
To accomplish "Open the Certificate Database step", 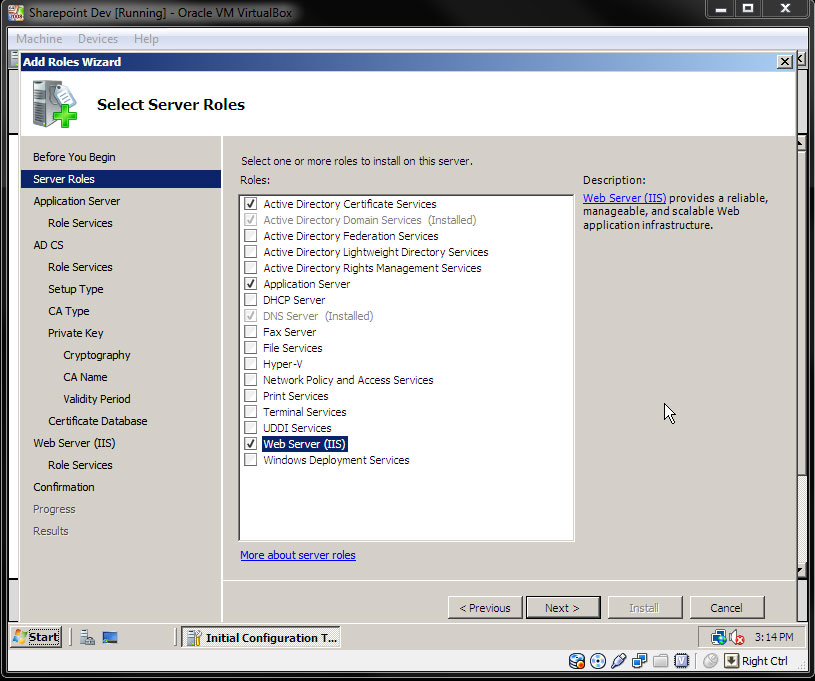I will coord(98,421).
